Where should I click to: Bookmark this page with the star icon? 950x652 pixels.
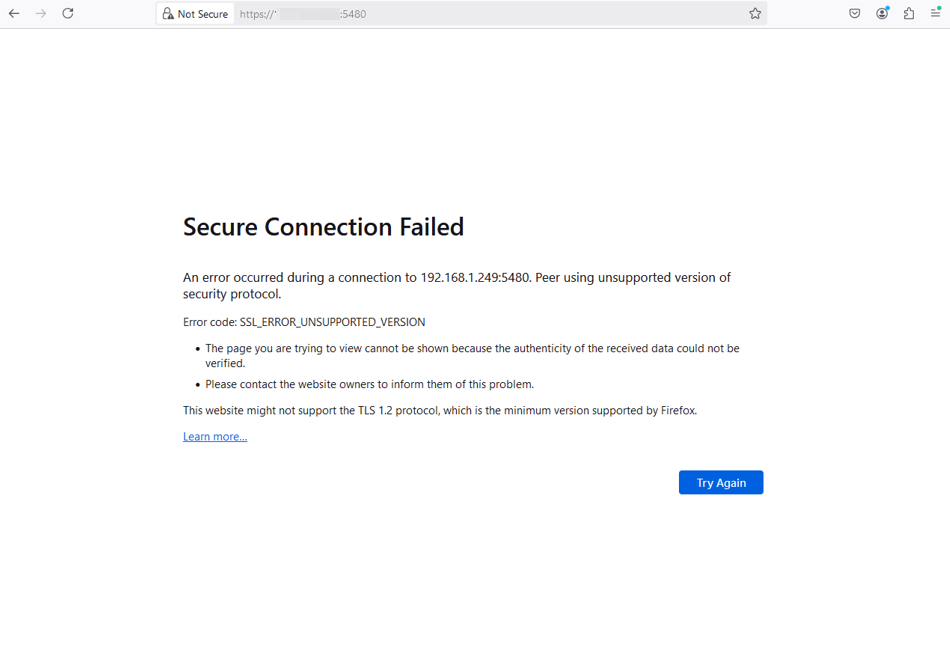point(755,14)
